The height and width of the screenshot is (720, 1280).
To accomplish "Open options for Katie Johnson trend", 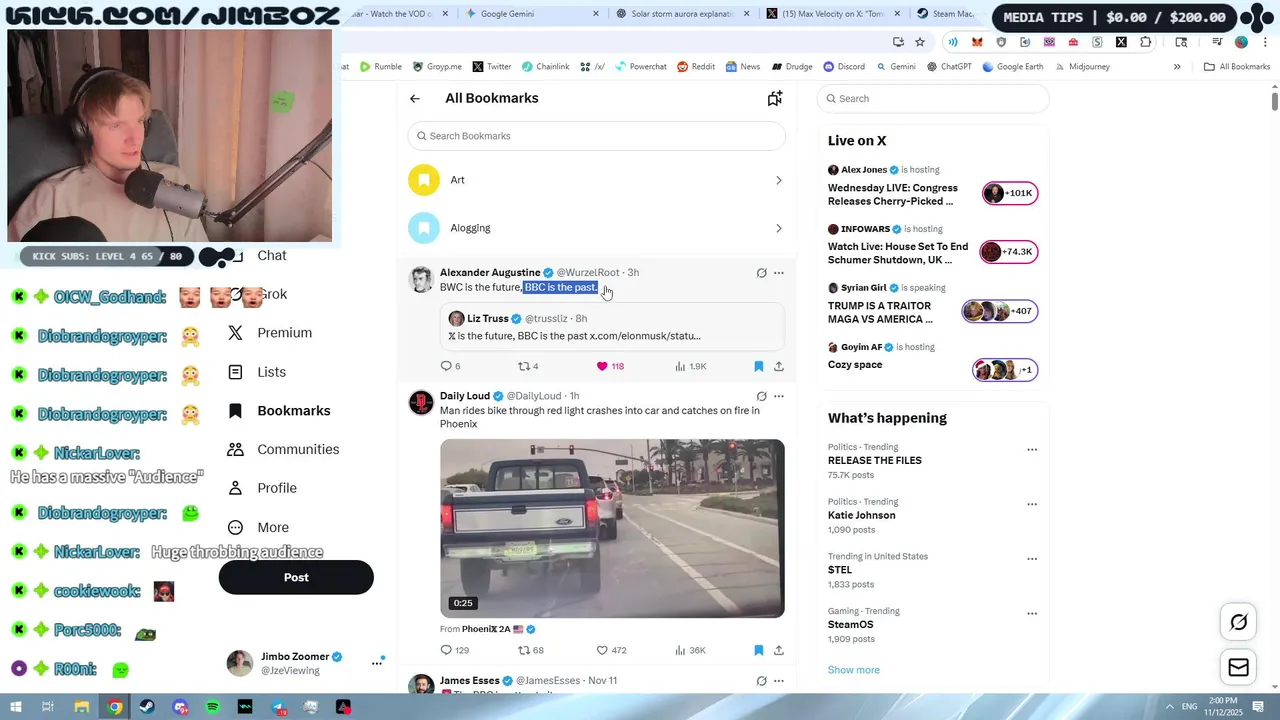I will (x=1032, y=505).
